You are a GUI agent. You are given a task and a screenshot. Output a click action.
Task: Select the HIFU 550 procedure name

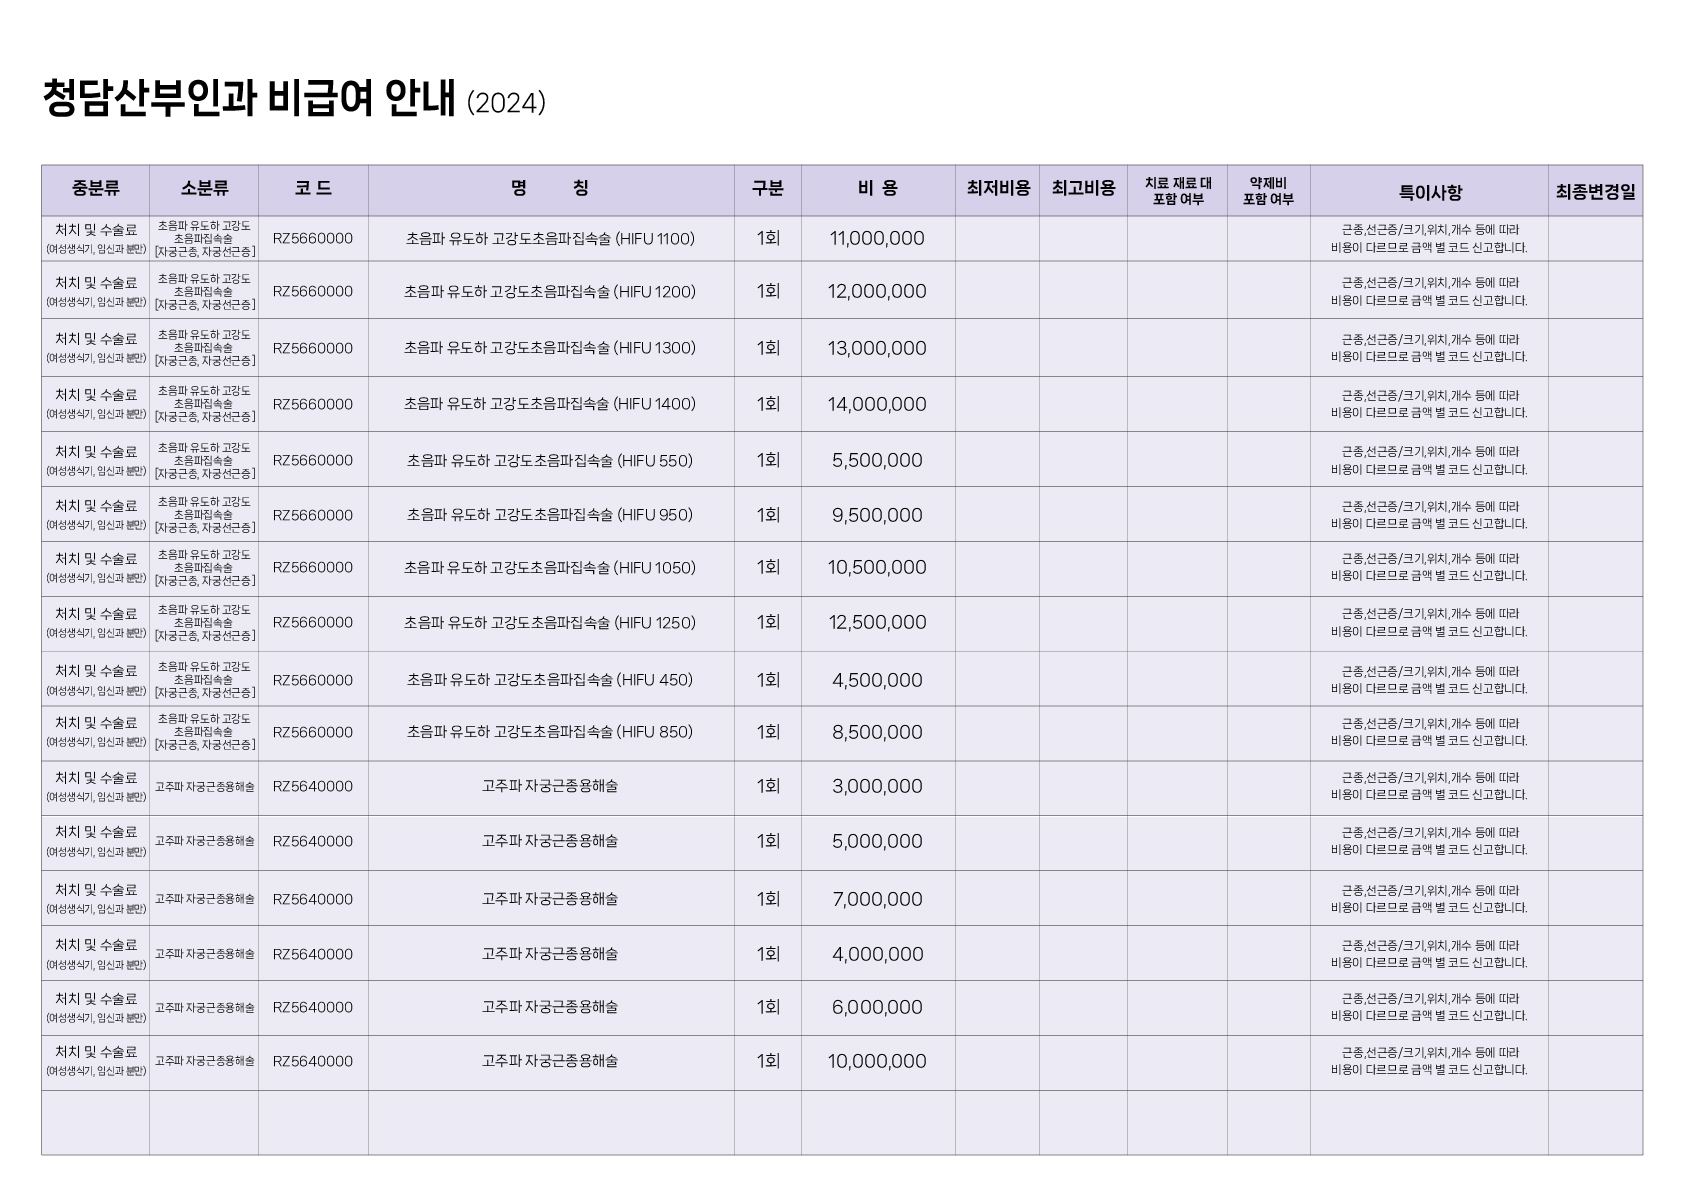click(x=550, y=460)
